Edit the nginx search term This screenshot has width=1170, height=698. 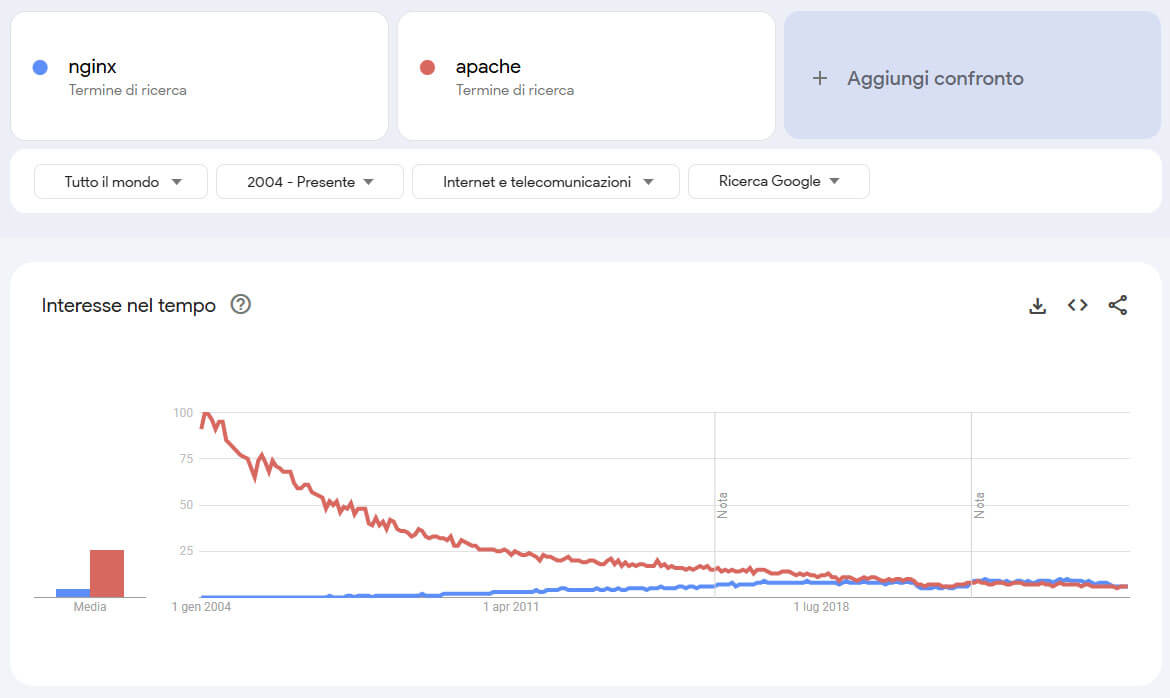click(x=93, y=67)
